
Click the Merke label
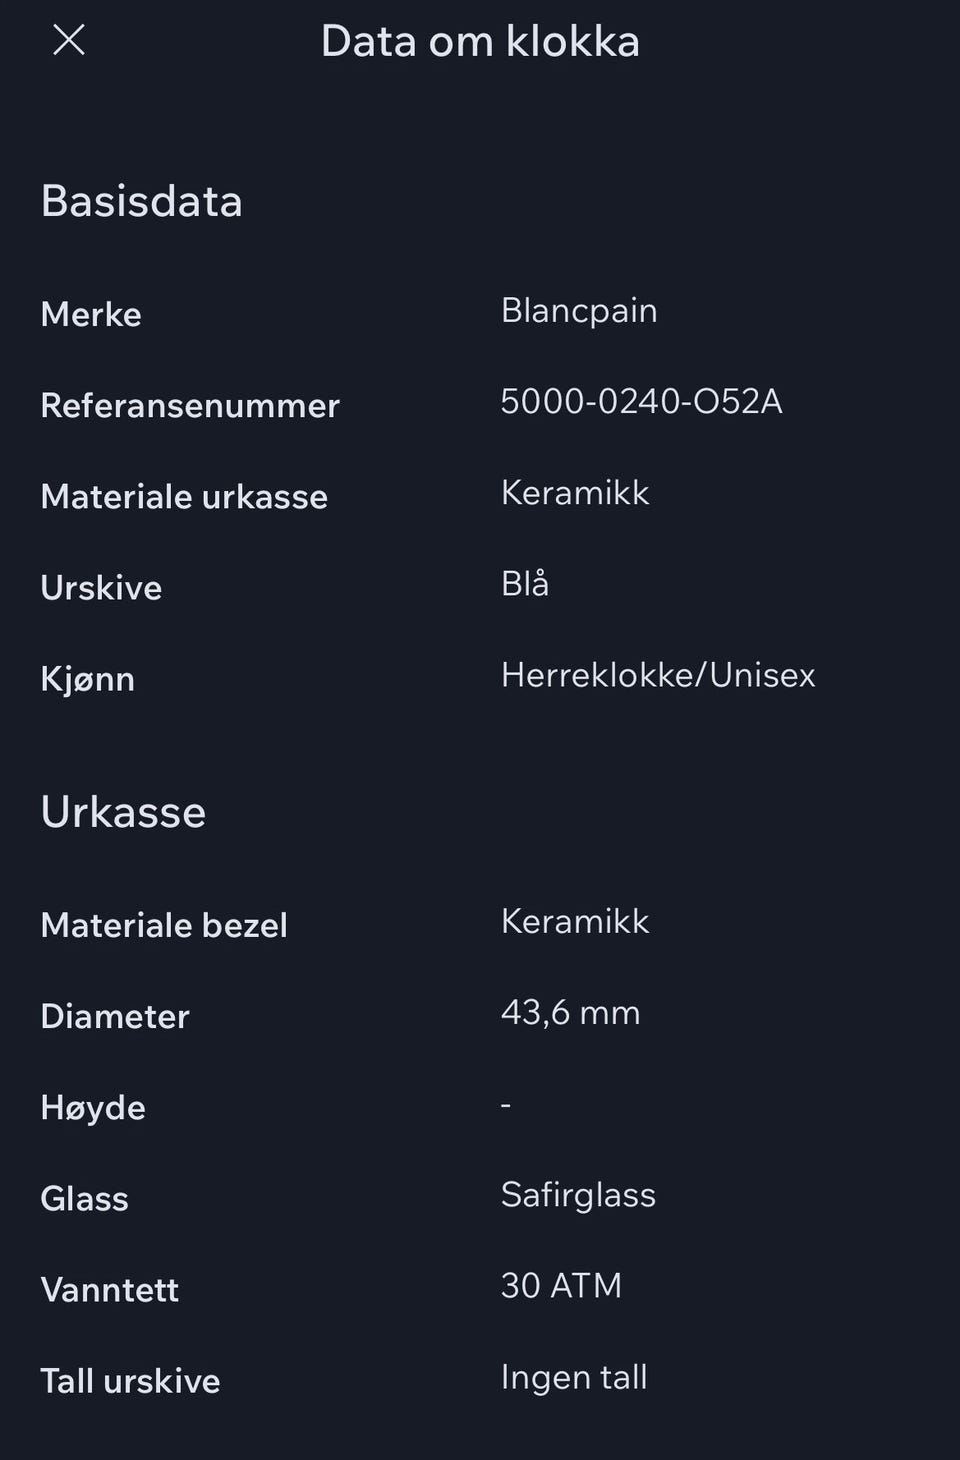coord(91,315)
